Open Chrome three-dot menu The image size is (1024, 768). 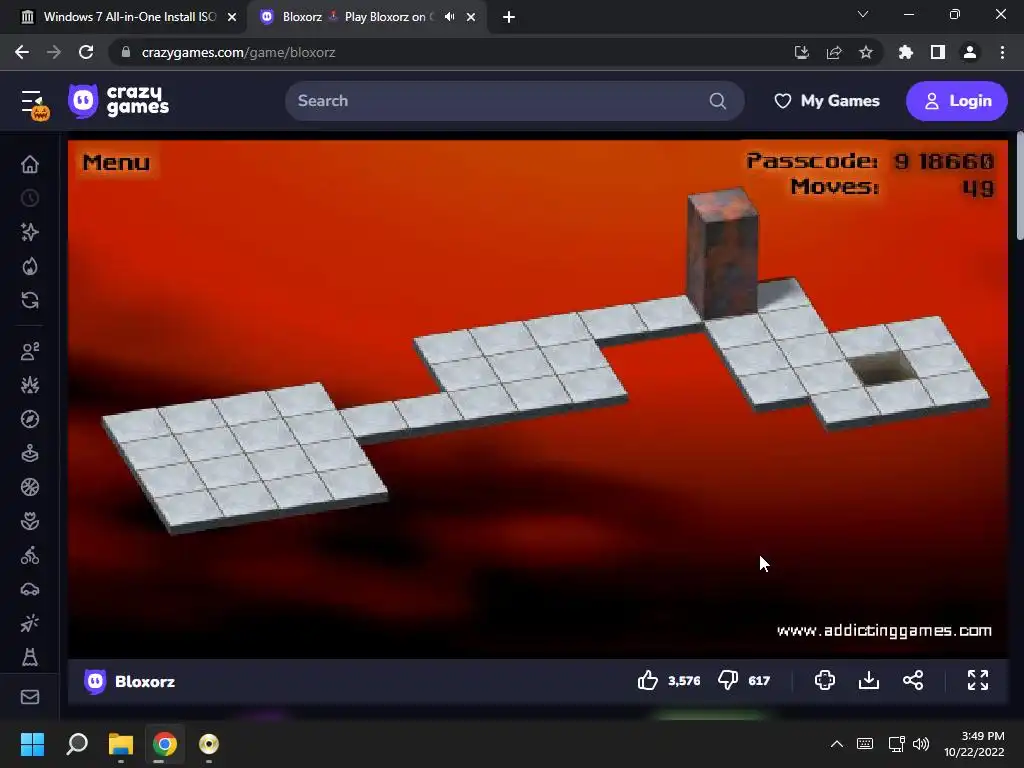pos(1002,52)
